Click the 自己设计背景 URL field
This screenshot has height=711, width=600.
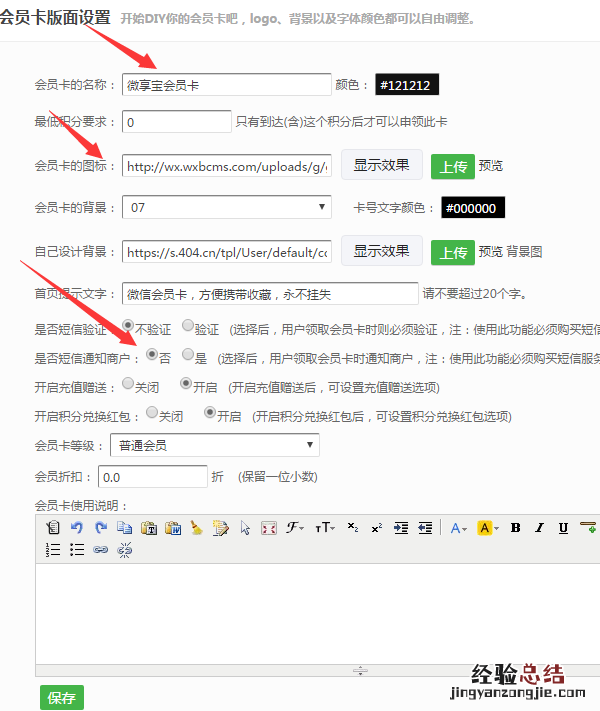pos(227,252)
